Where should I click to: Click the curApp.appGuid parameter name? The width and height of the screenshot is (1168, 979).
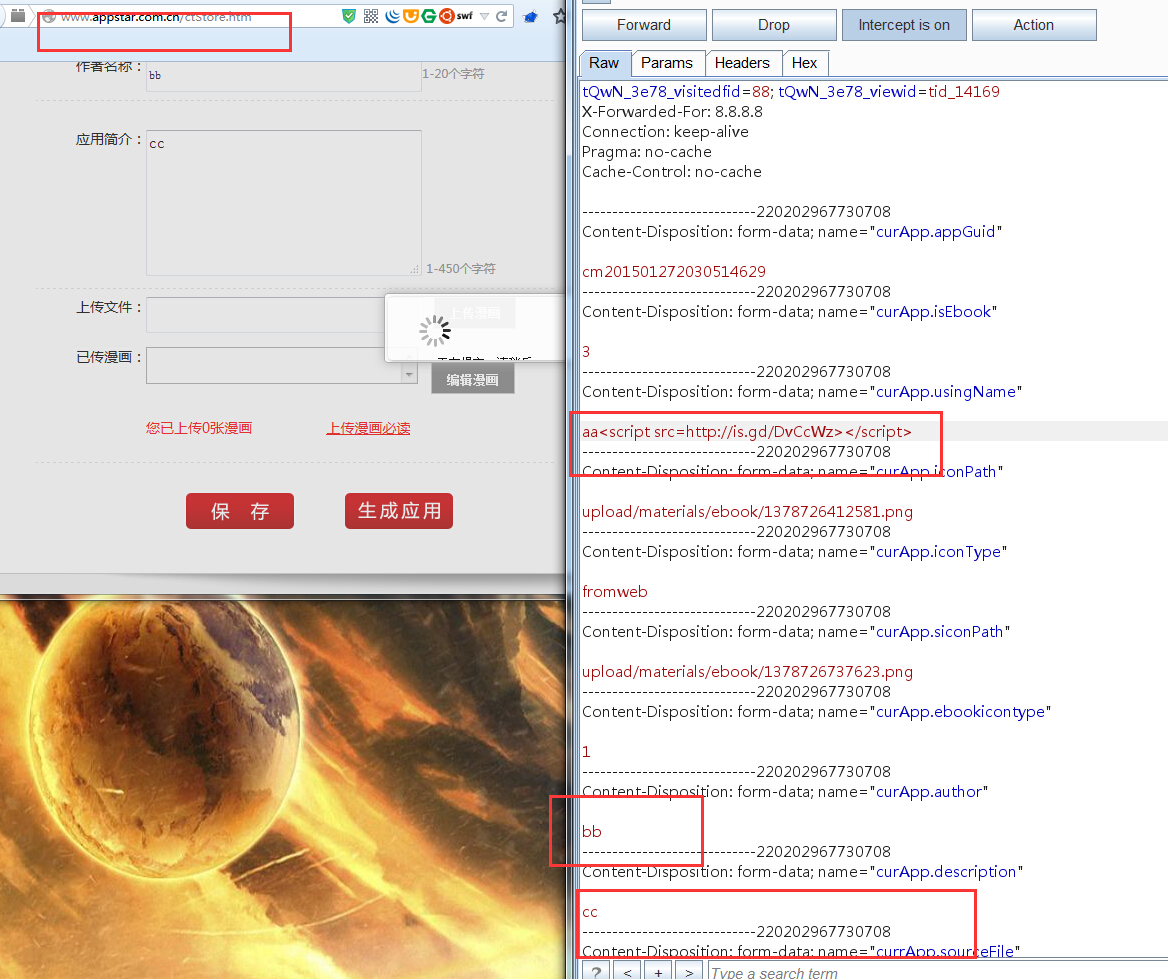tap(936, 232)
